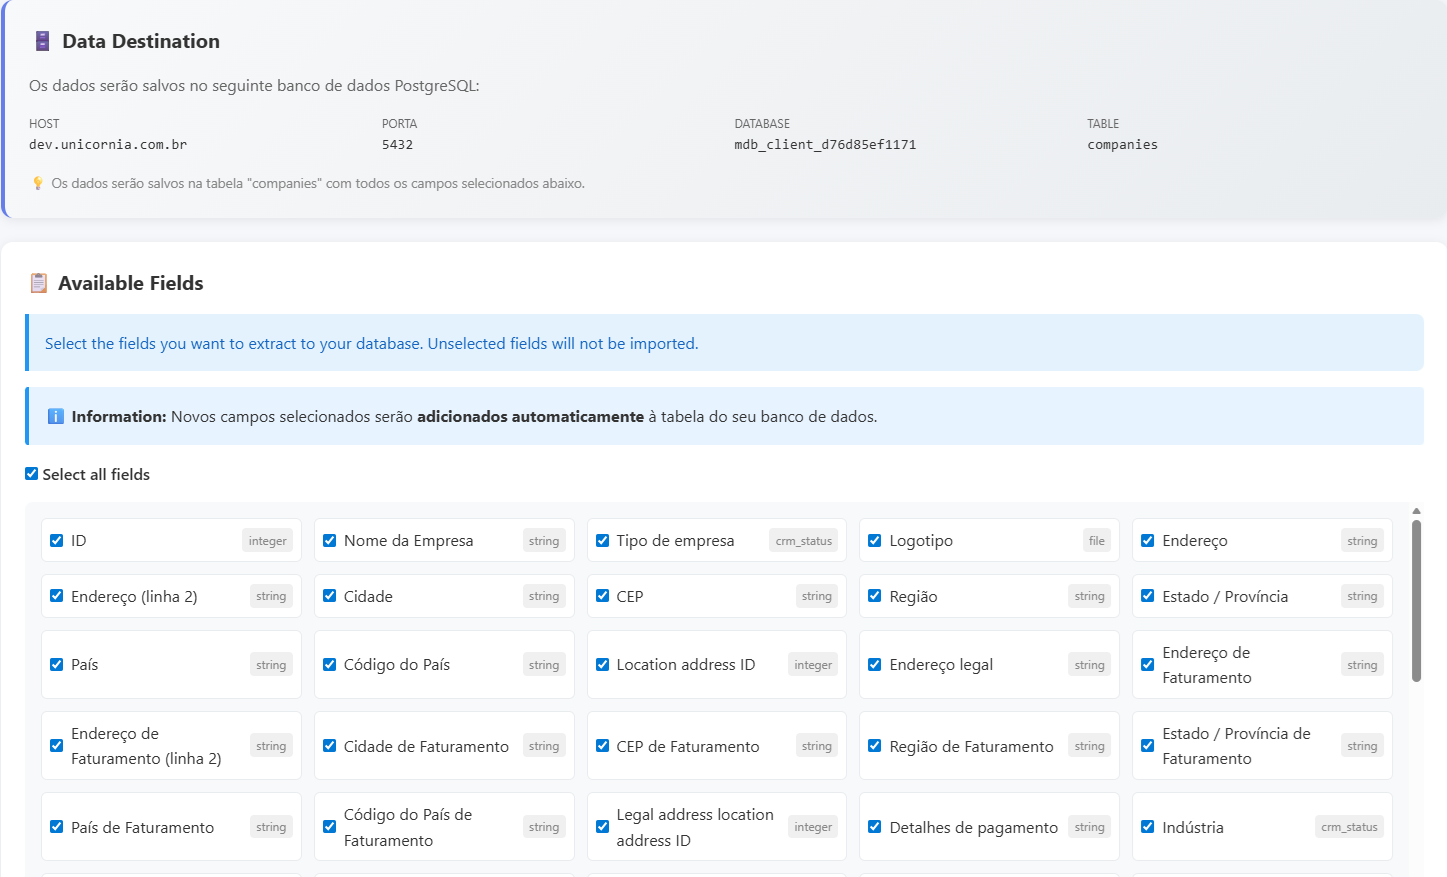Uncheck the ID field checkbox
The image size is (1447, 877).
[57, 540]
